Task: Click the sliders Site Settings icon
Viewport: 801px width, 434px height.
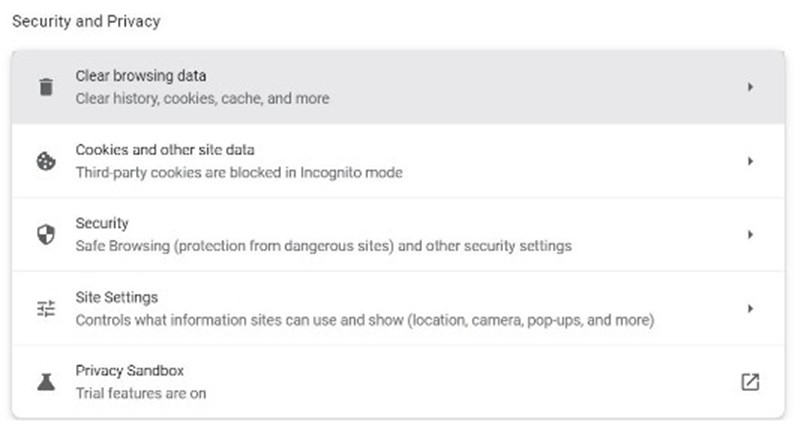Action: click(x=46, y=309)
